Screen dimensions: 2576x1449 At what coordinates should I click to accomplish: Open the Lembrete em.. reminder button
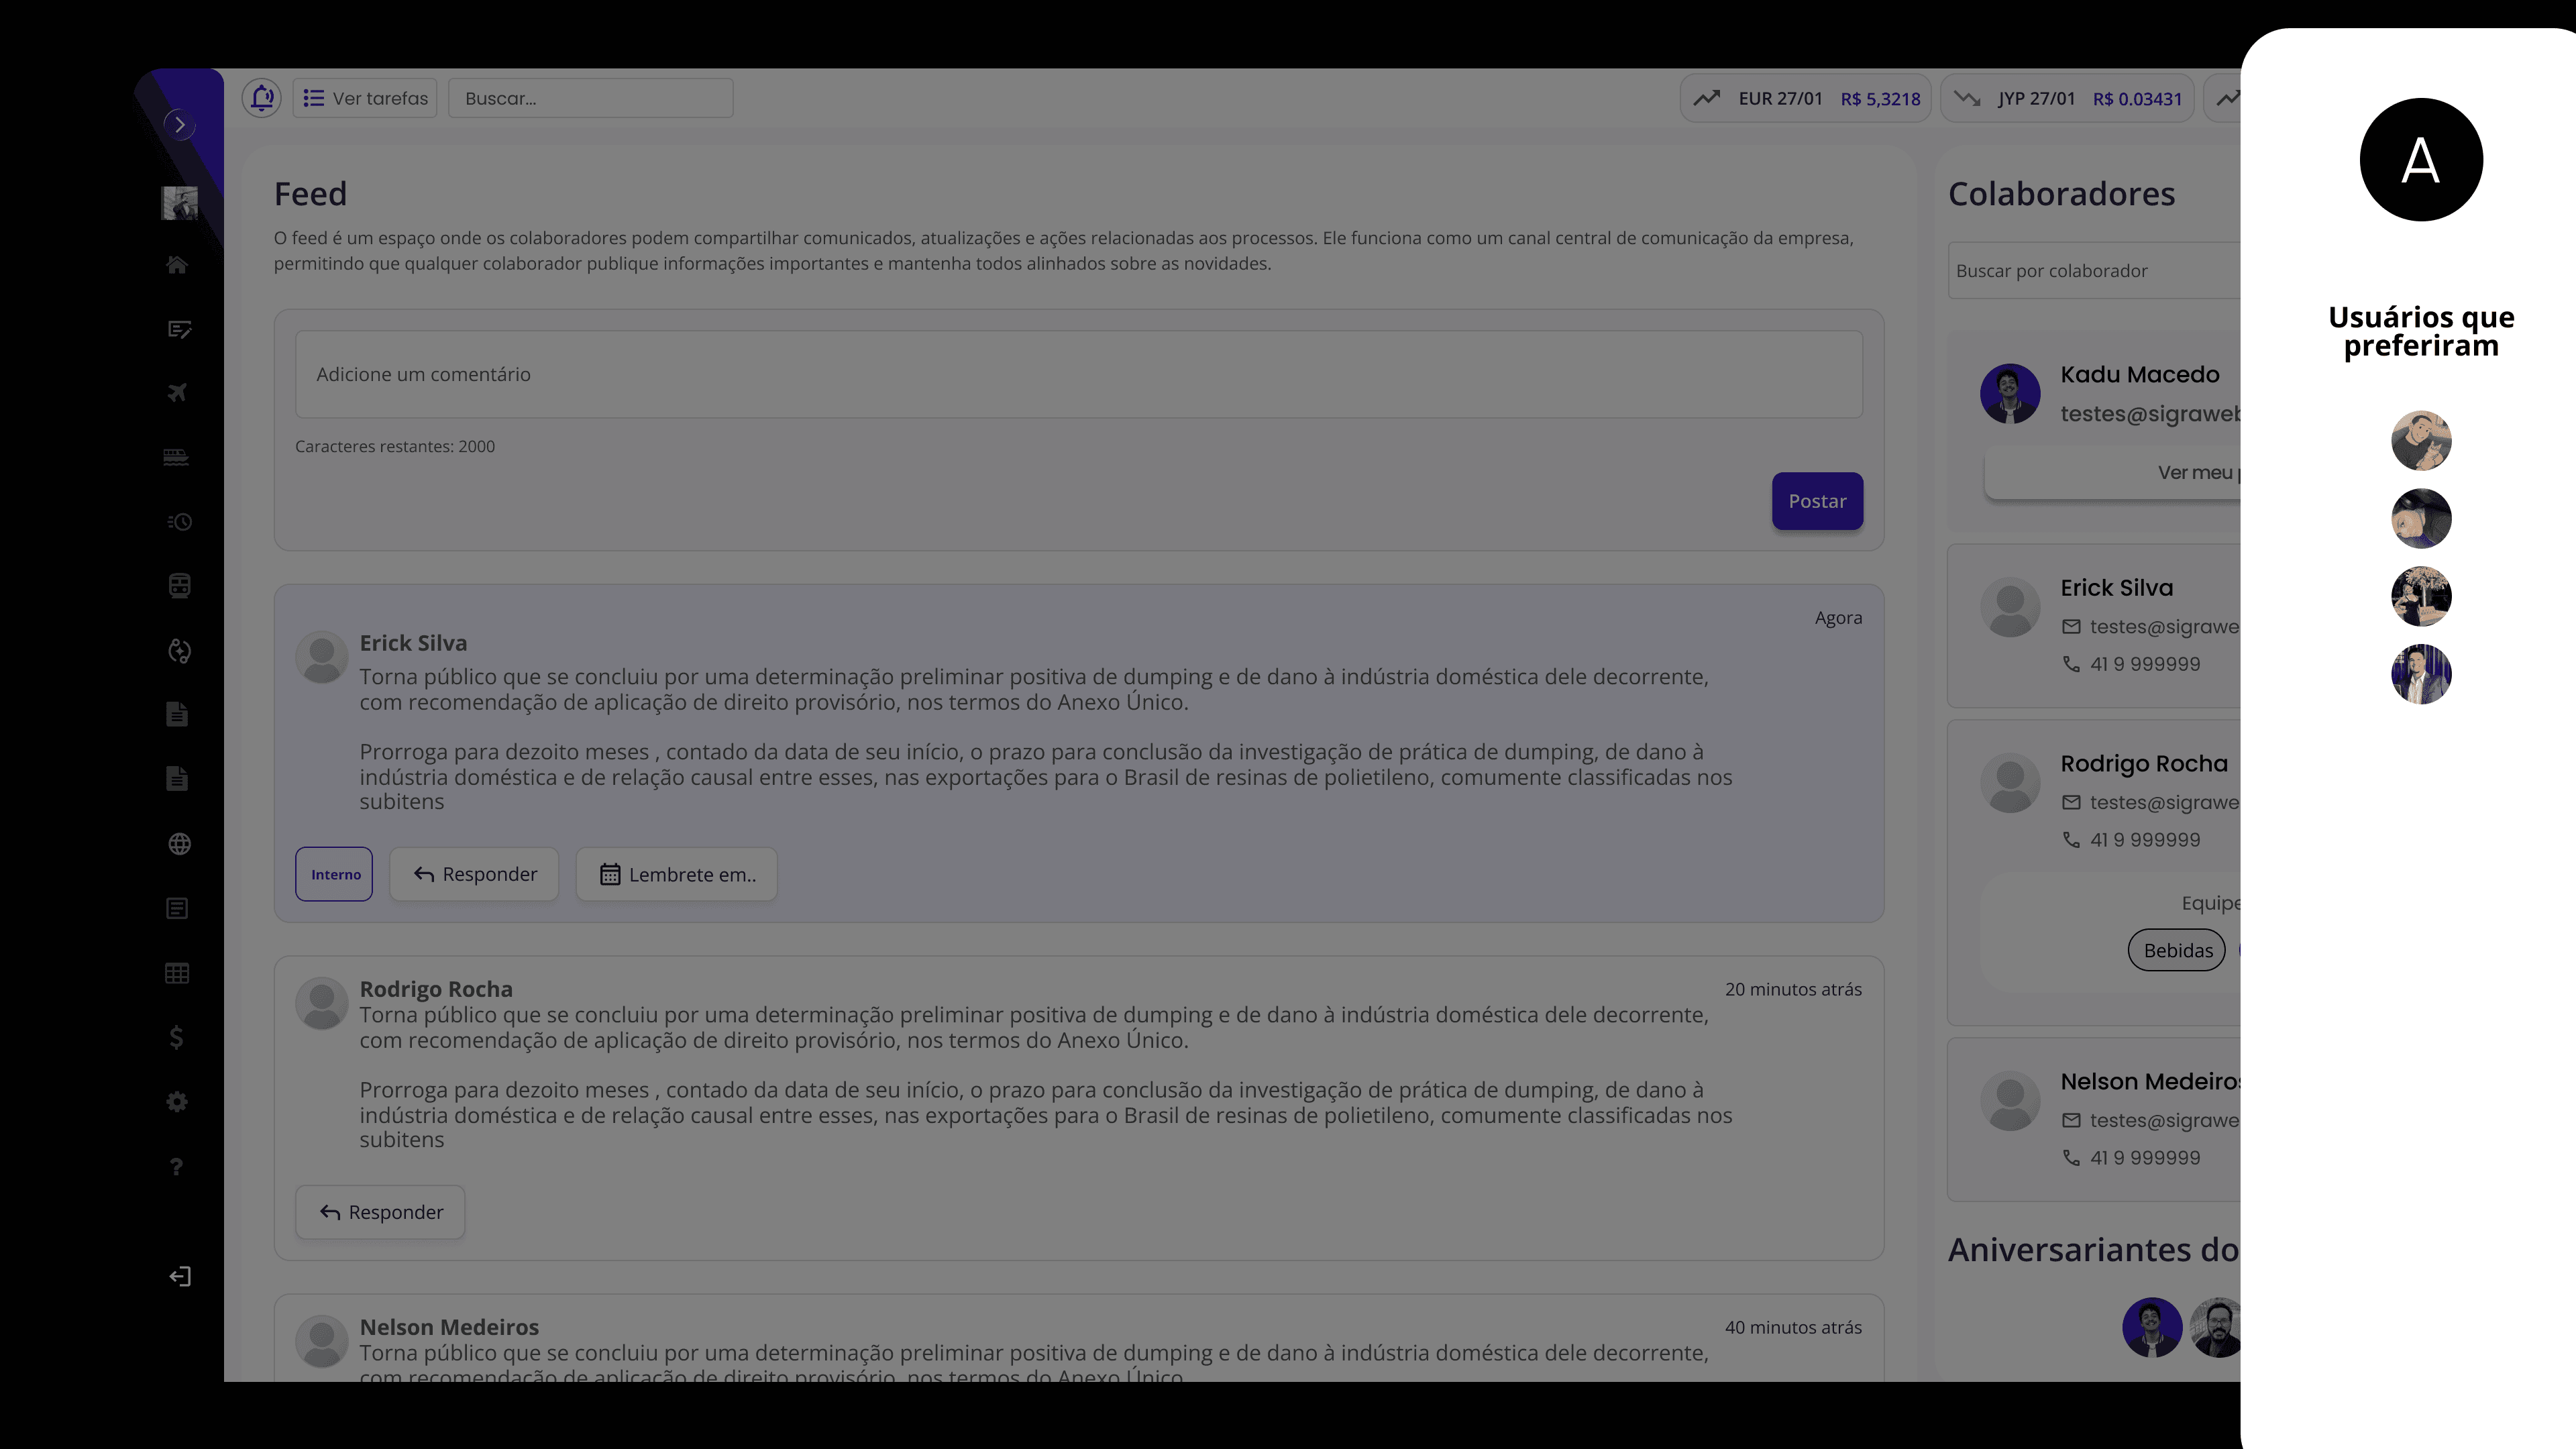tap(677, 874)
